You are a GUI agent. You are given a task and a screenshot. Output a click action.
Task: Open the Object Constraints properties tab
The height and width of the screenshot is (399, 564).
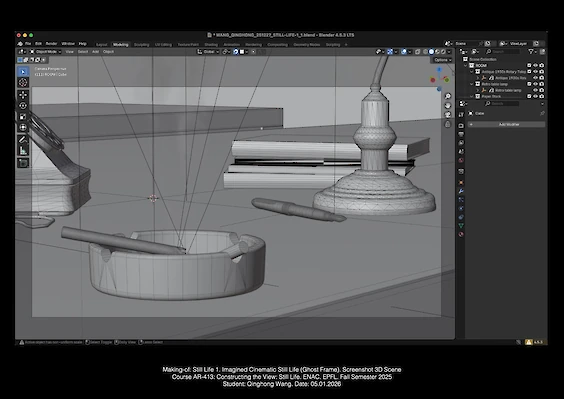pyautogui.click(x=461, y=217)
